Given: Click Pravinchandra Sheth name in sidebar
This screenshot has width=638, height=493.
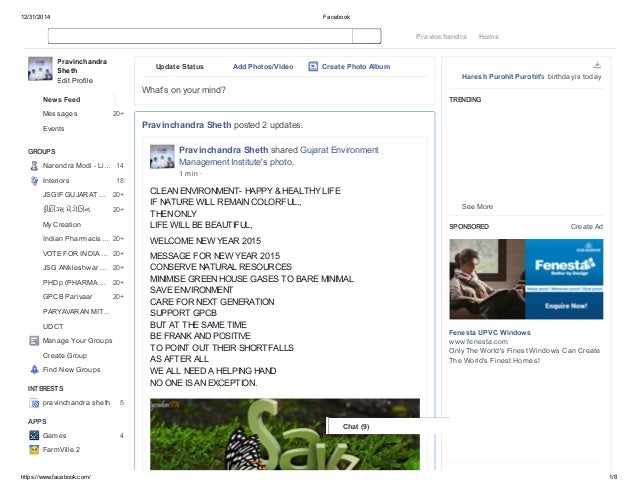Looking at the screenshot, I should click(x=82, y=66).
